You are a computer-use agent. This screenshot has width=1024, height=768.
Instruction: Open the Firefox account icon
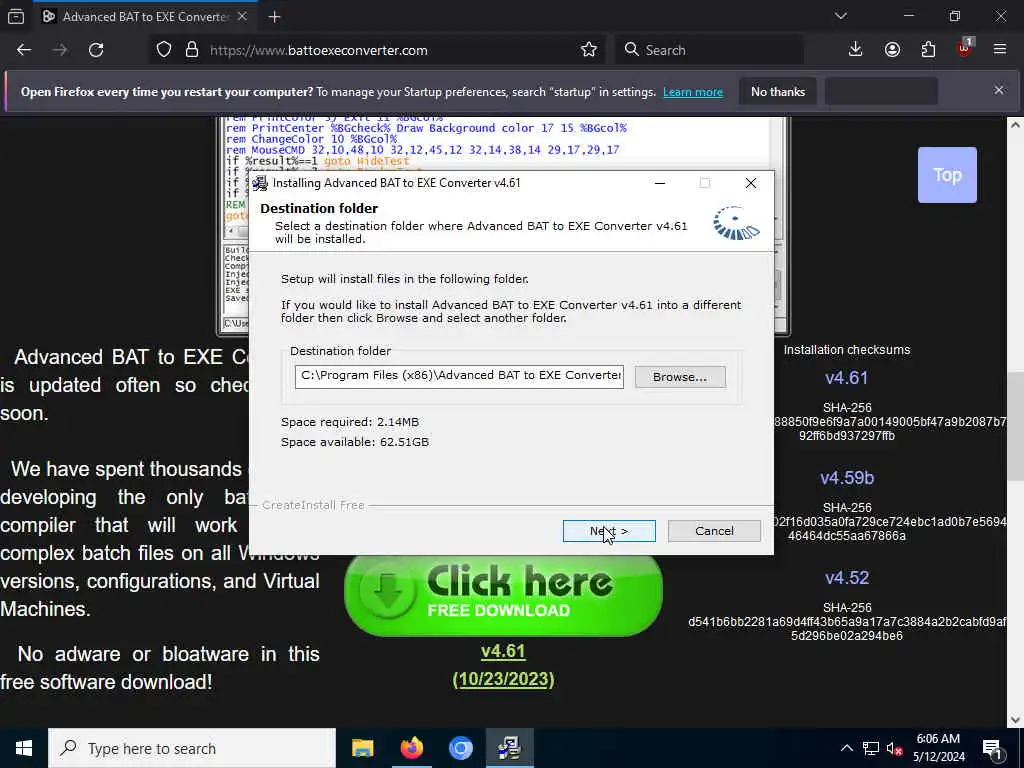(892, 50)
